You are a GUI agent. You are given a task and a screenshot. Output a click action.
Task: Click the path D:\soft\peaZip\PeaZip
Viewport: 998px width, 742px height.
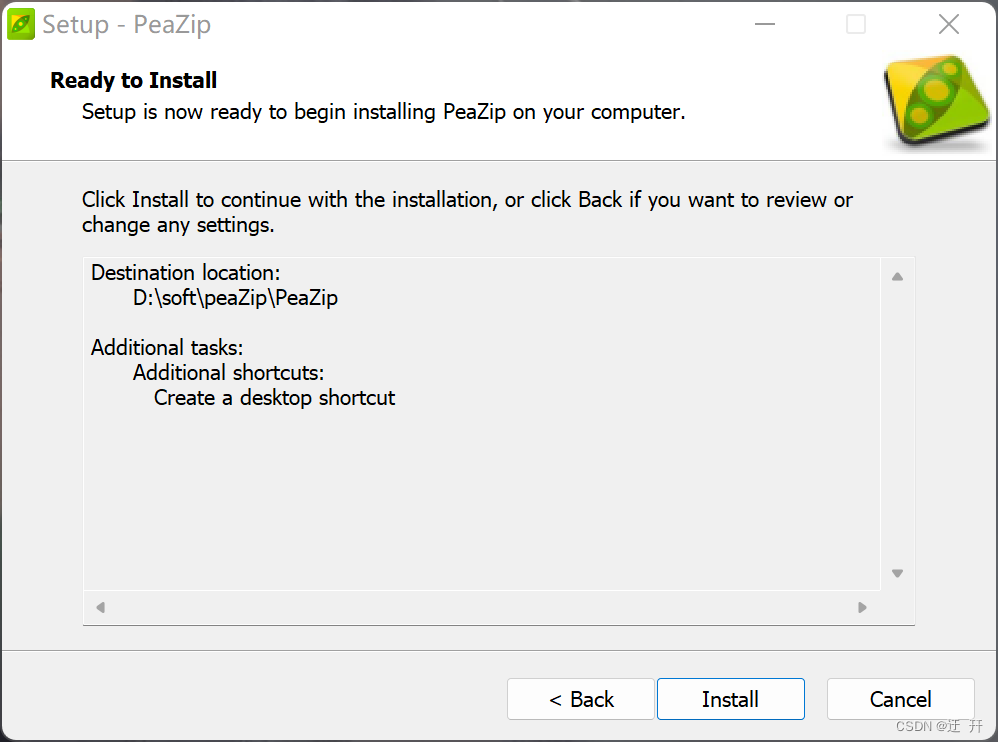click(235, 298)
